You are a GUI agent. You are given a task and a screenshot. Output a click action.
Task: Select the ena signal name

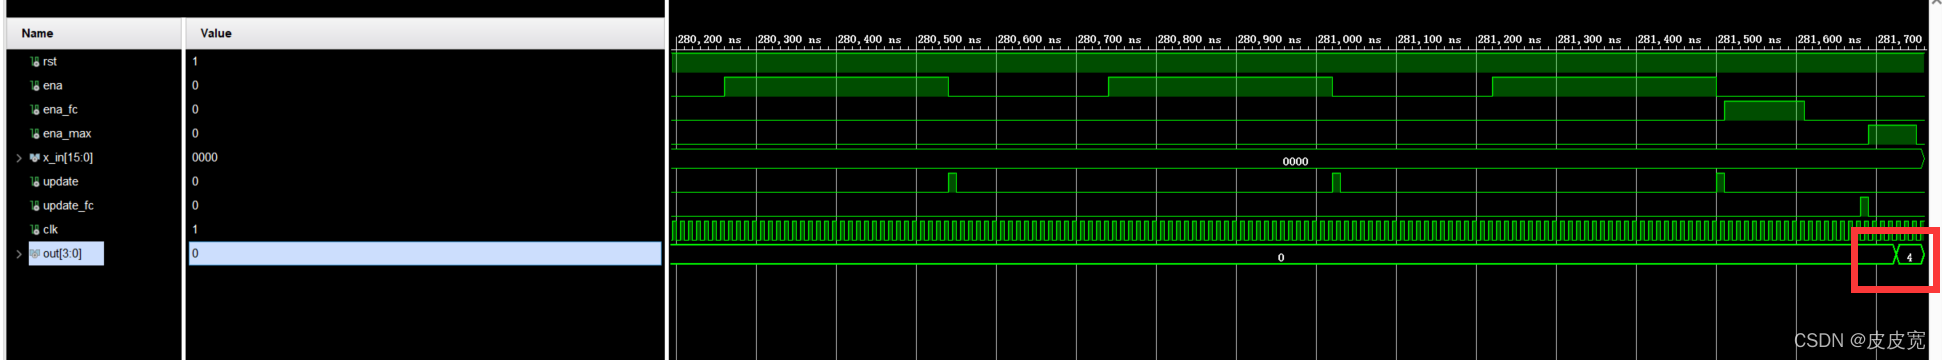(53, 86)
